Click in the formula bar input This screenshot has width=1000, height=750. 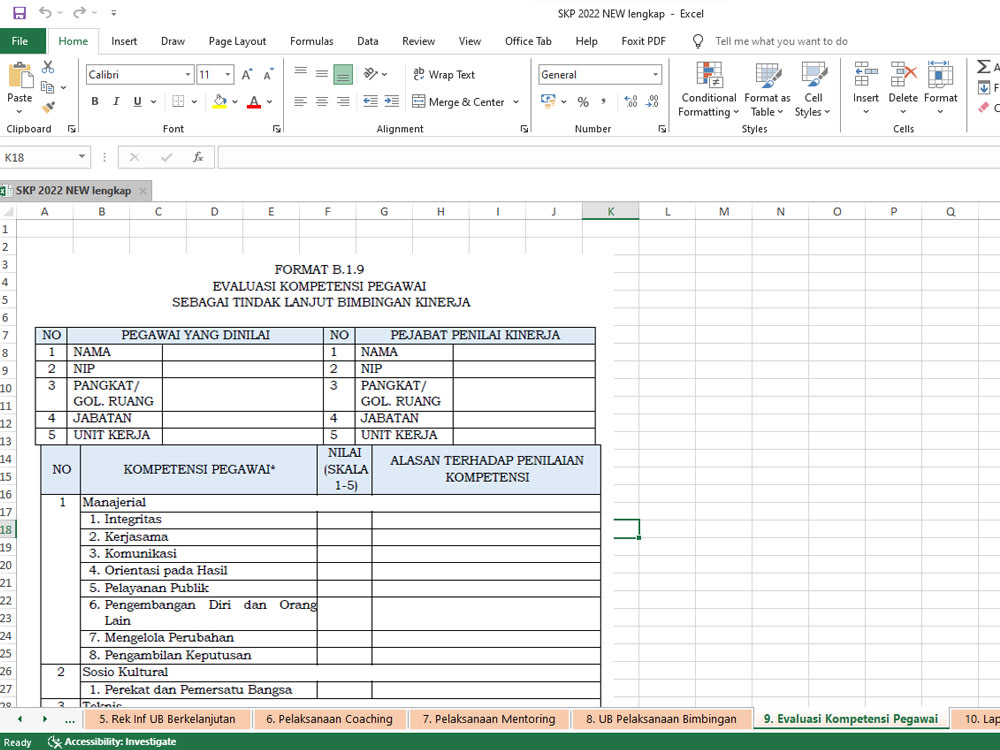click(x=608, y=157)
